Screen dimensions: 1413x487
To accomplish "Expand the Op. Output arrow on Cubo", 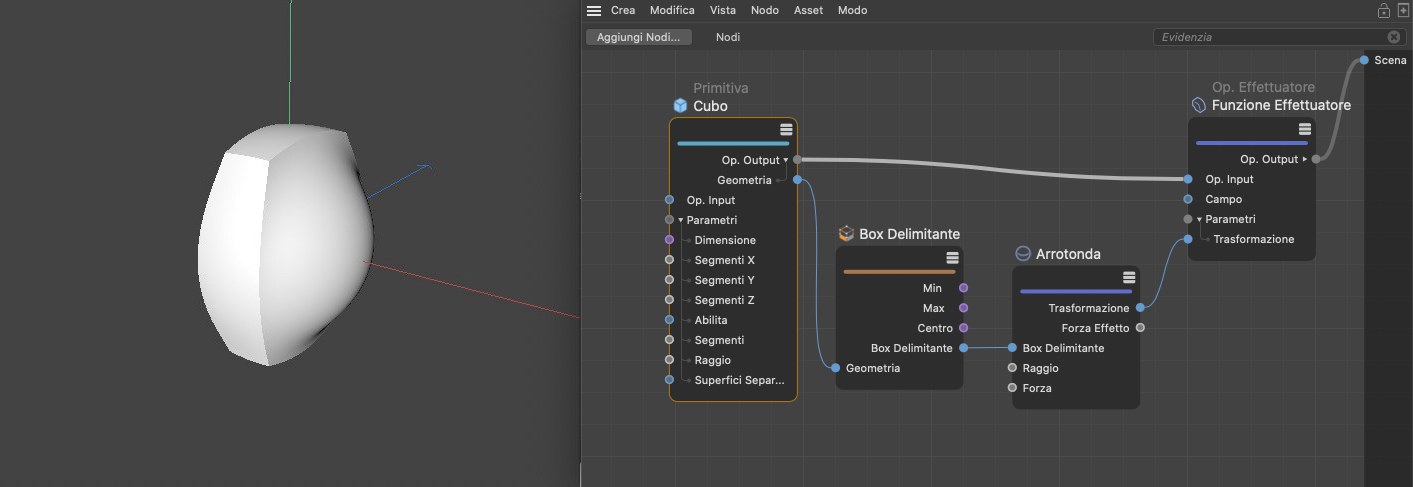I will tap(786, 160).
